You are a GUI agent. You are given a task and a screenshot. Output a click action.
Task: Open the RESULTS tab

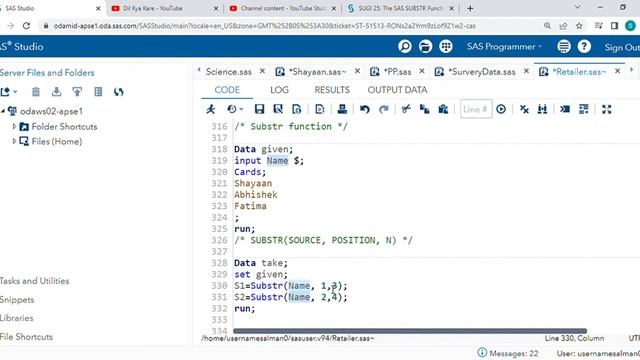tap(332, 90)
